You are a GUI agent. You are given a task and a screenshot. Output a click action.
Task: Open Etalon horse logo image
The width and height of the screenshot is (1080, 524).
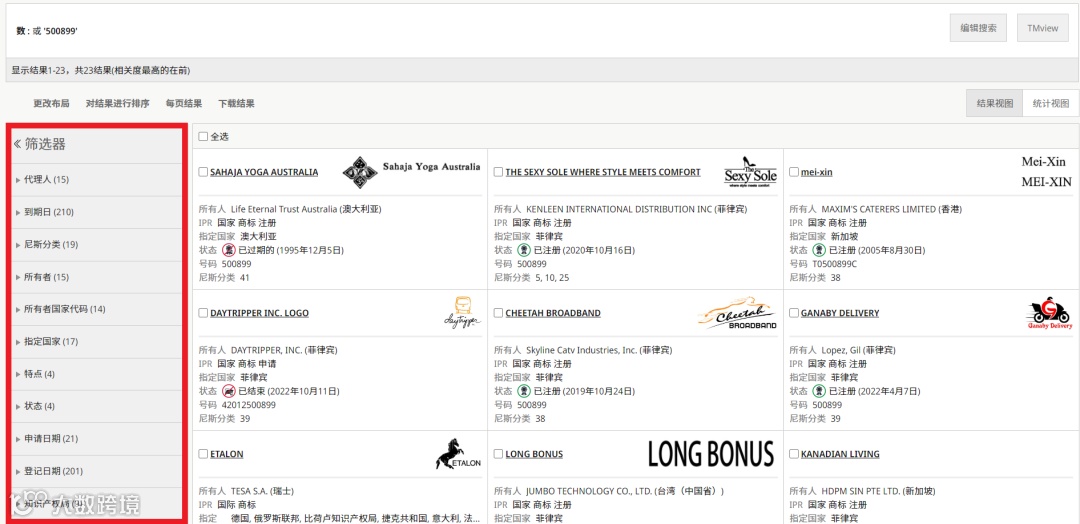point(458,454)
